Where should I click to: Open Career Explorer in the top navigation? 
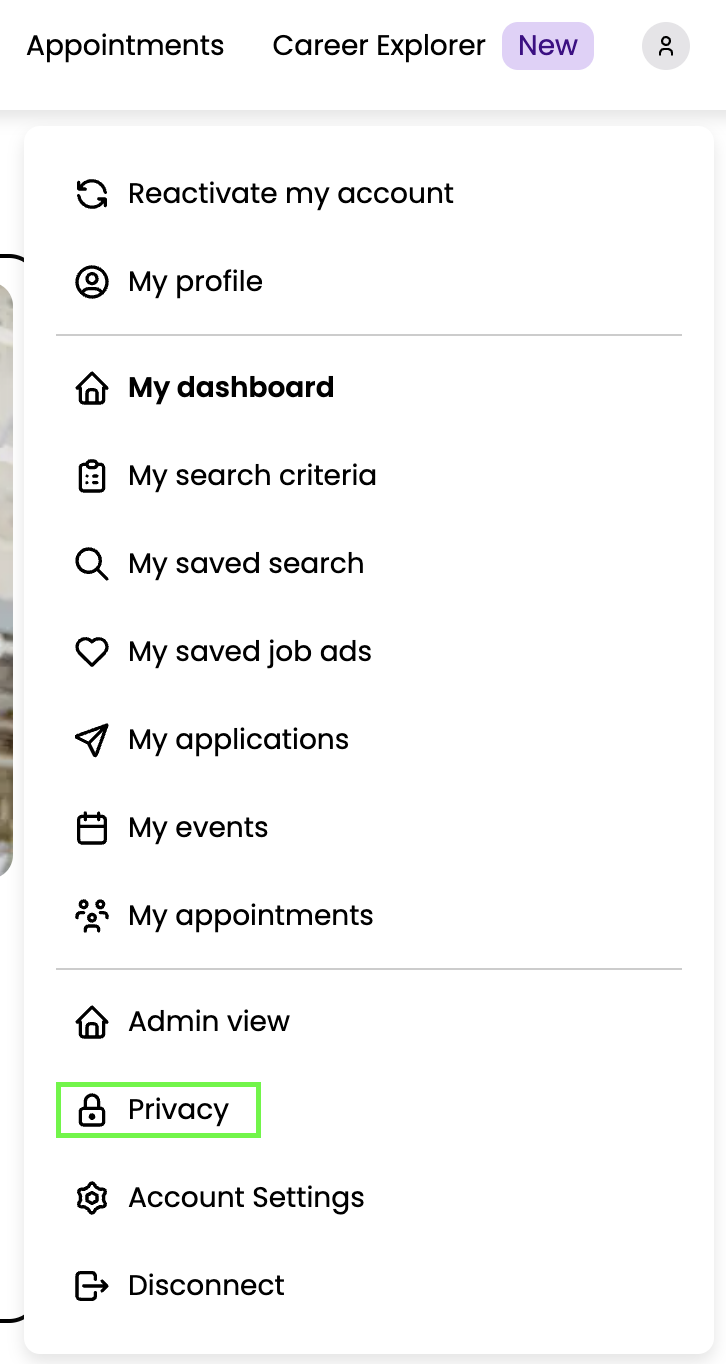coord(379,46)
